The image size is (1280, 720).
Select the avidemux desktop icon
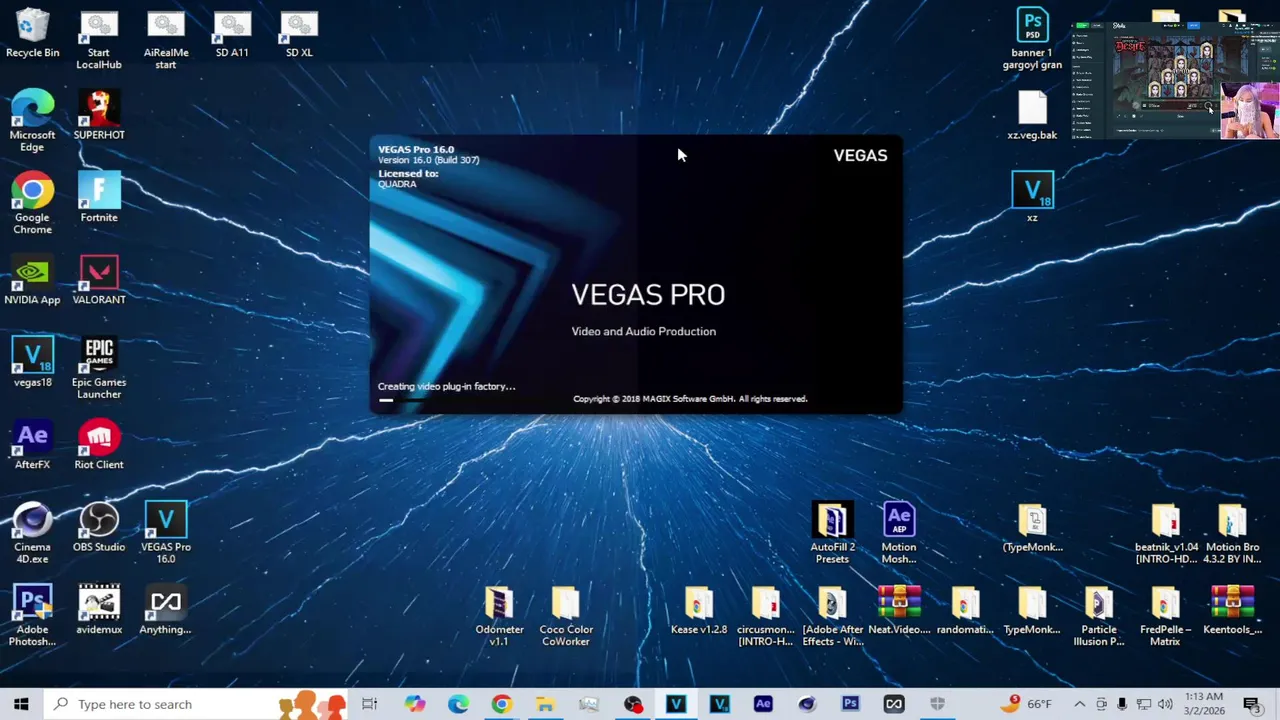99,609
